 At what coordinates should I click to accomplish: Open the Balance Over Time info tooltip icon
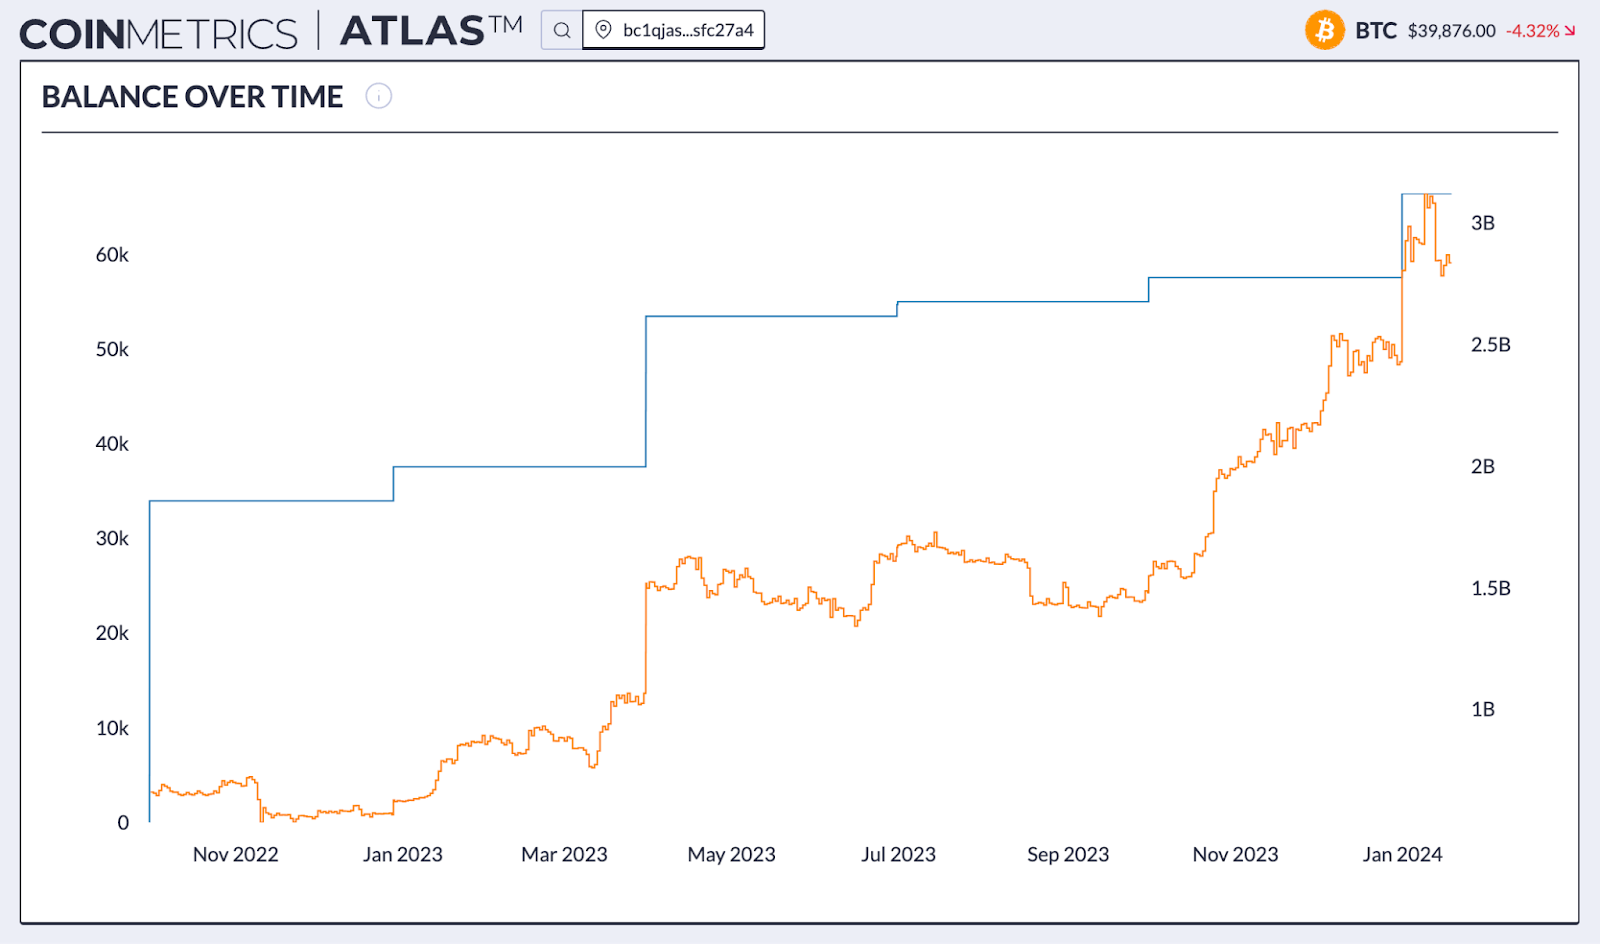coord(378,96)
